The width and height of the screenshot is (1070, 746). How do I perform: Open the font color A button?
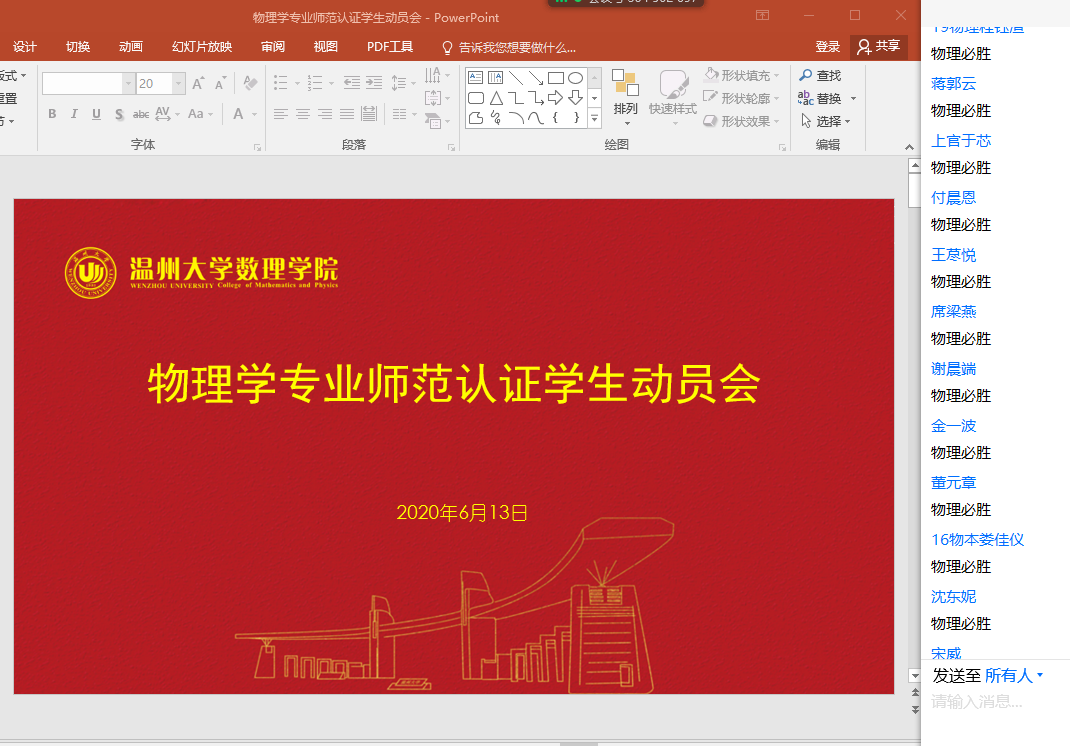238,114
